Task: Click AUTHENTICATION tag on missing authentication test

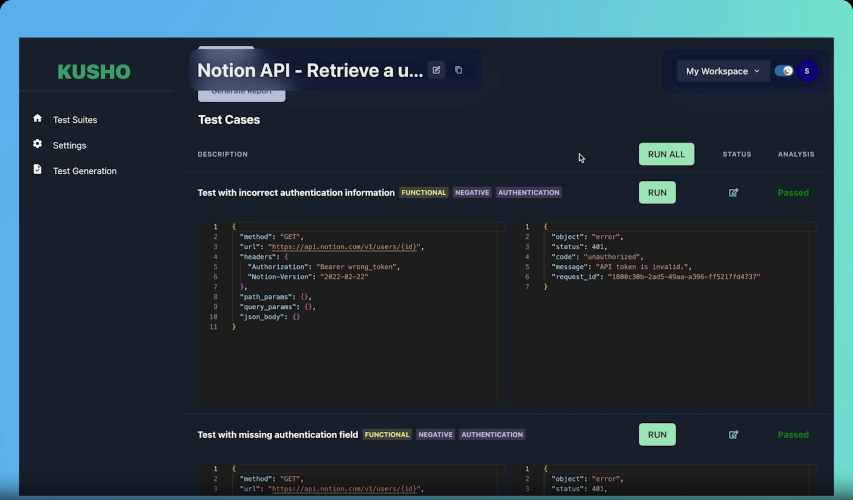Action: [492, 435]
